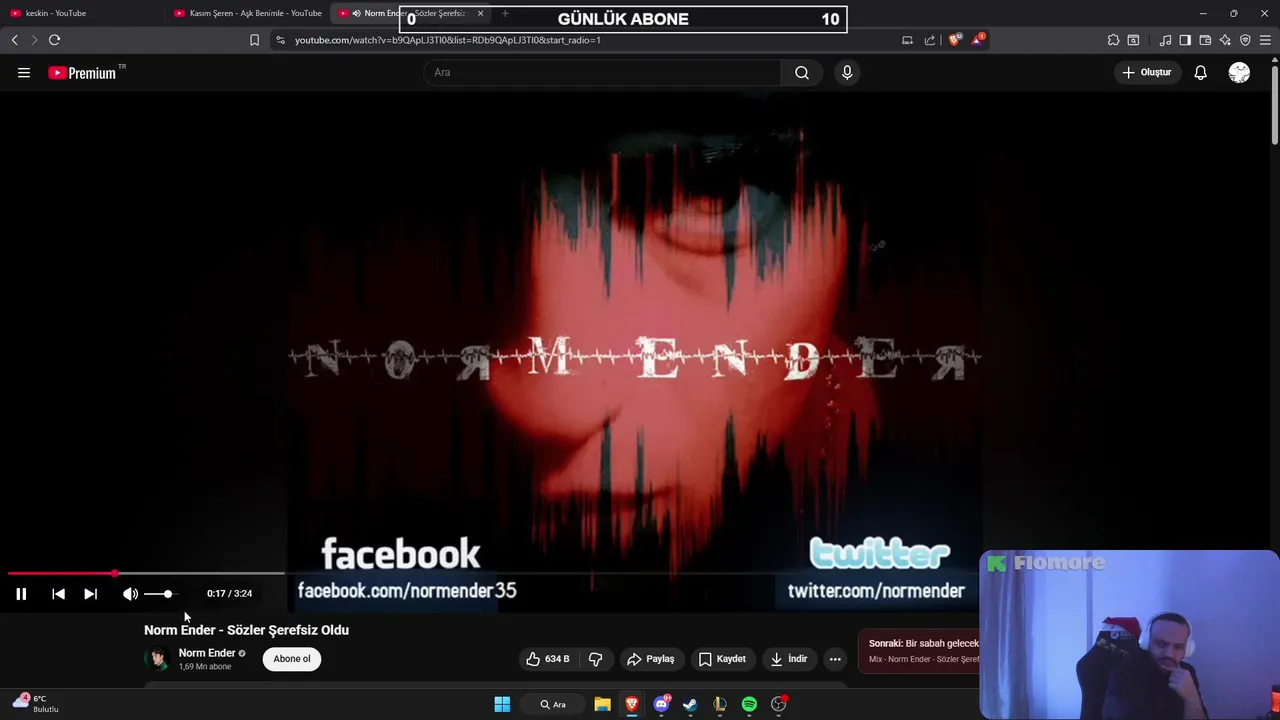Open Brave Shields lion icon
1280x720 pixels.
955,40
